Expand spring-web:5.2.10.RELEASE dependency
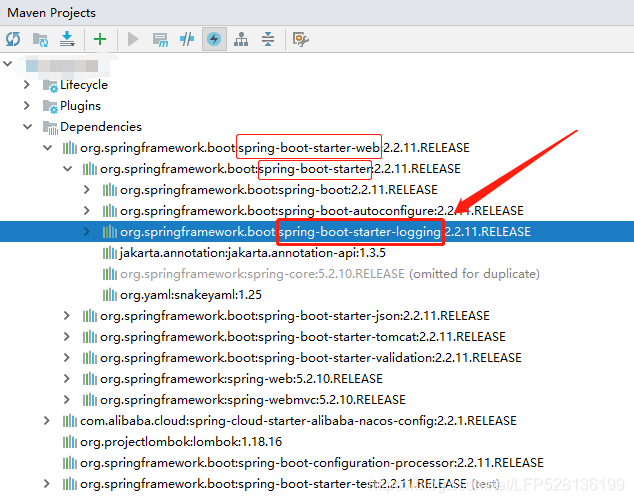Screen dimensions: 634x503 click(x=67, y=379)
